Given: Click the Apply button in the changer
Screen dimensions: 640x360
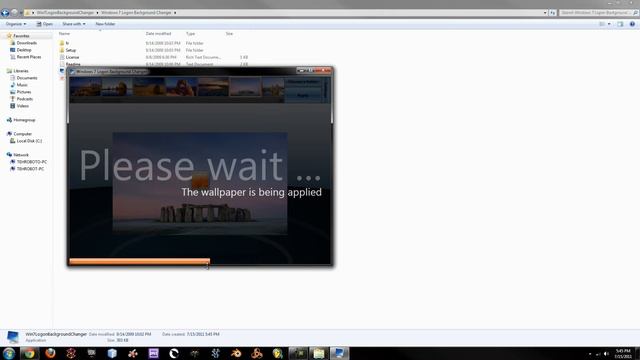Looking at the screenshot, I should point(303,95).
